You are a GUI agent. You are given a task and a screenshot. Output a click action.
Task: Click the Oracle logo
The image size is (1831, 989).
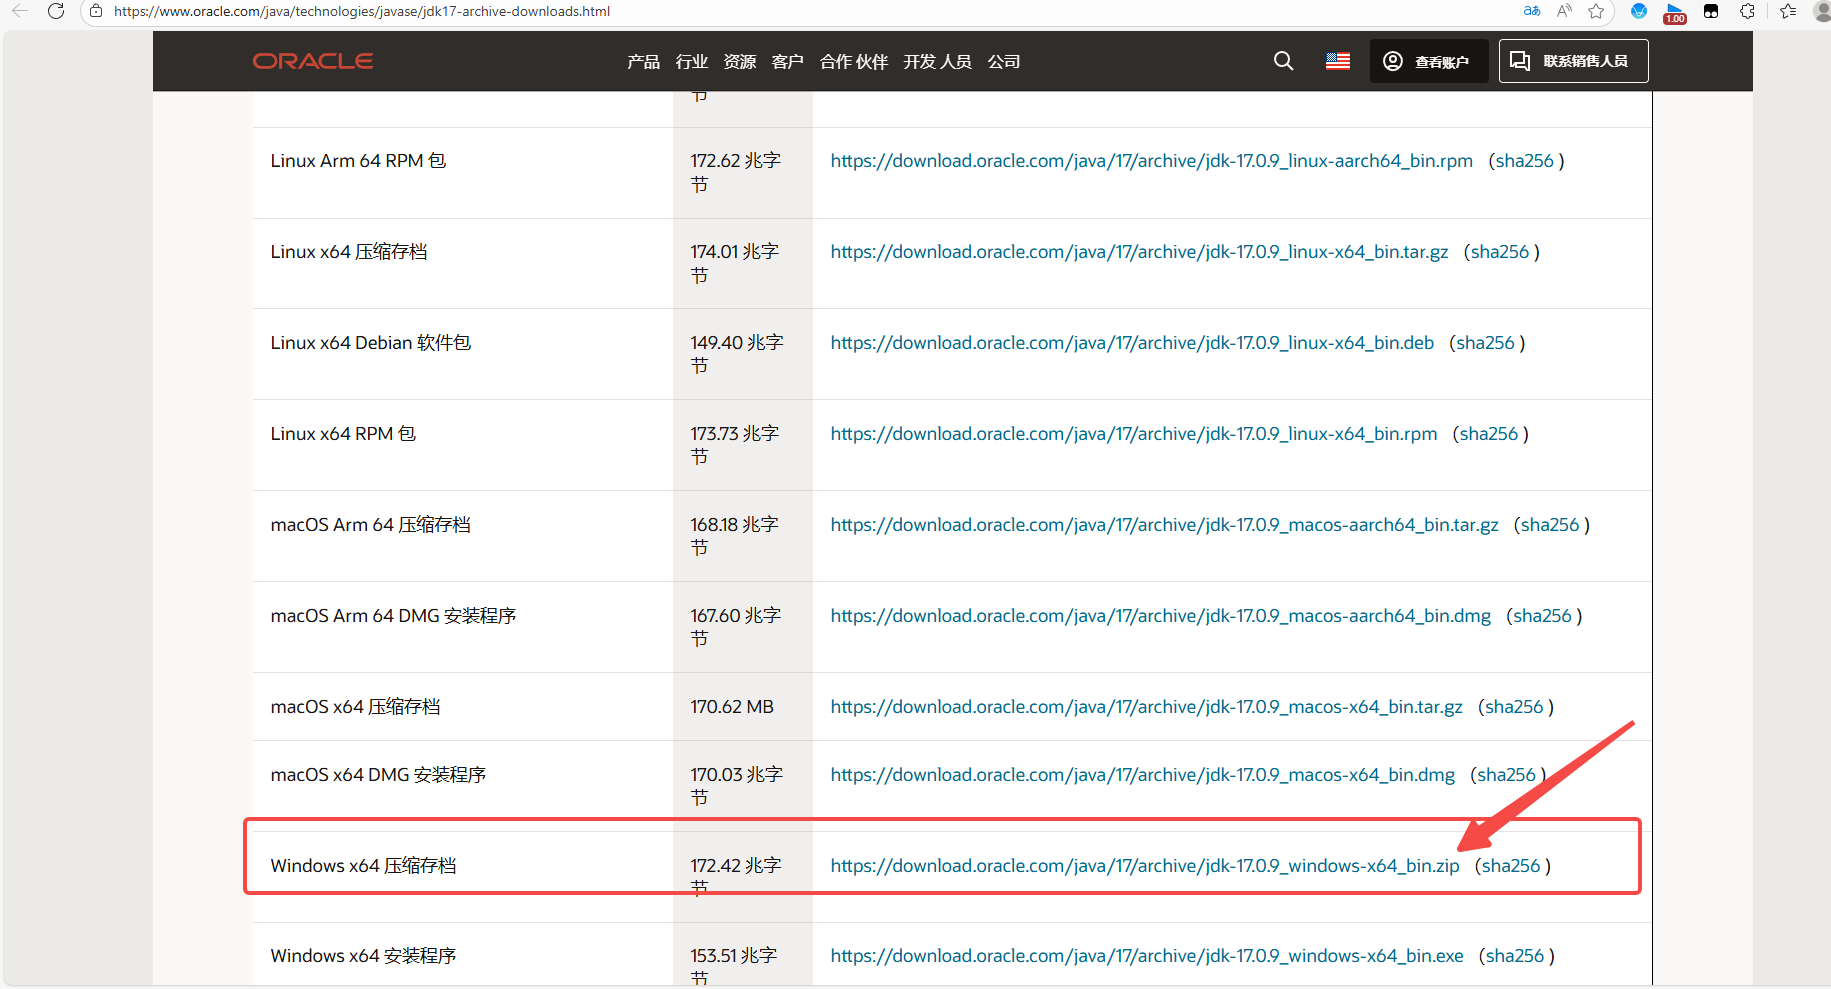click(x=313, y=61)
